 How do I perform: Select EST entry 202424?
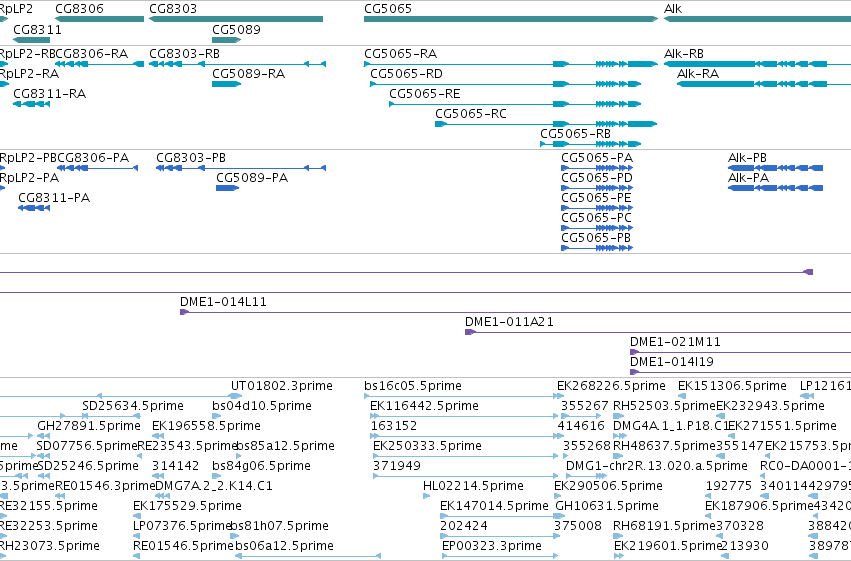[x=464, y=526]
